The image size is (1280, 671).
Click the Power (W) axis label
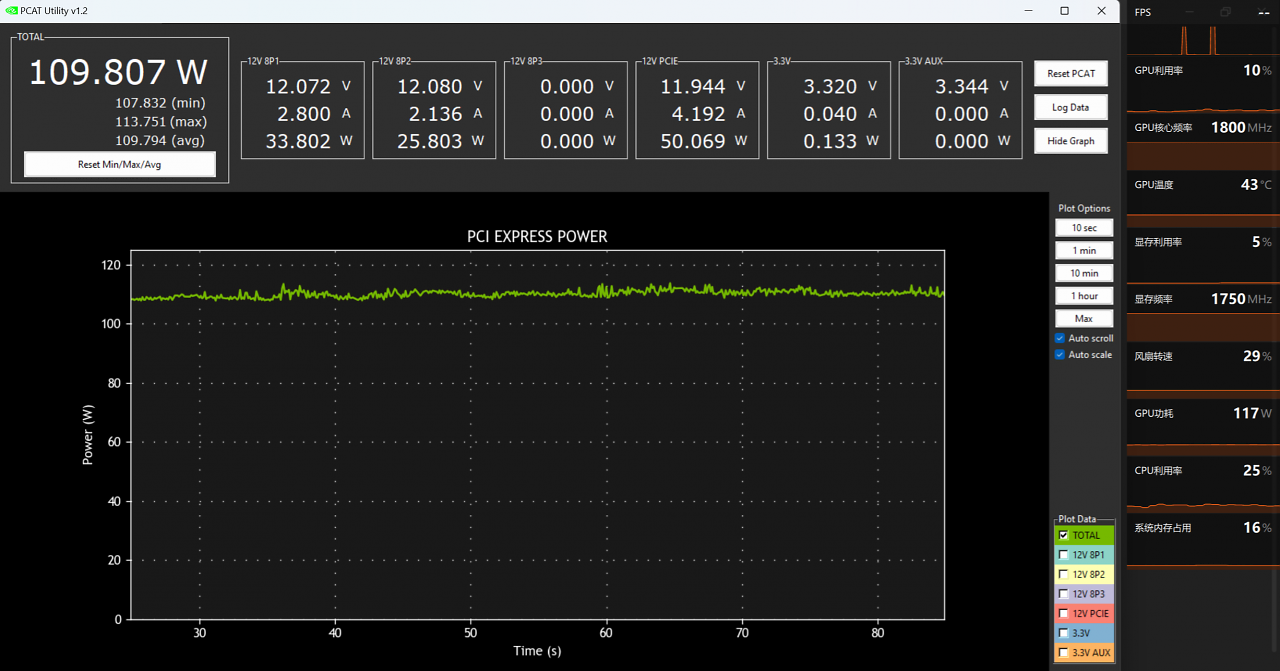(x=88, y=434)
